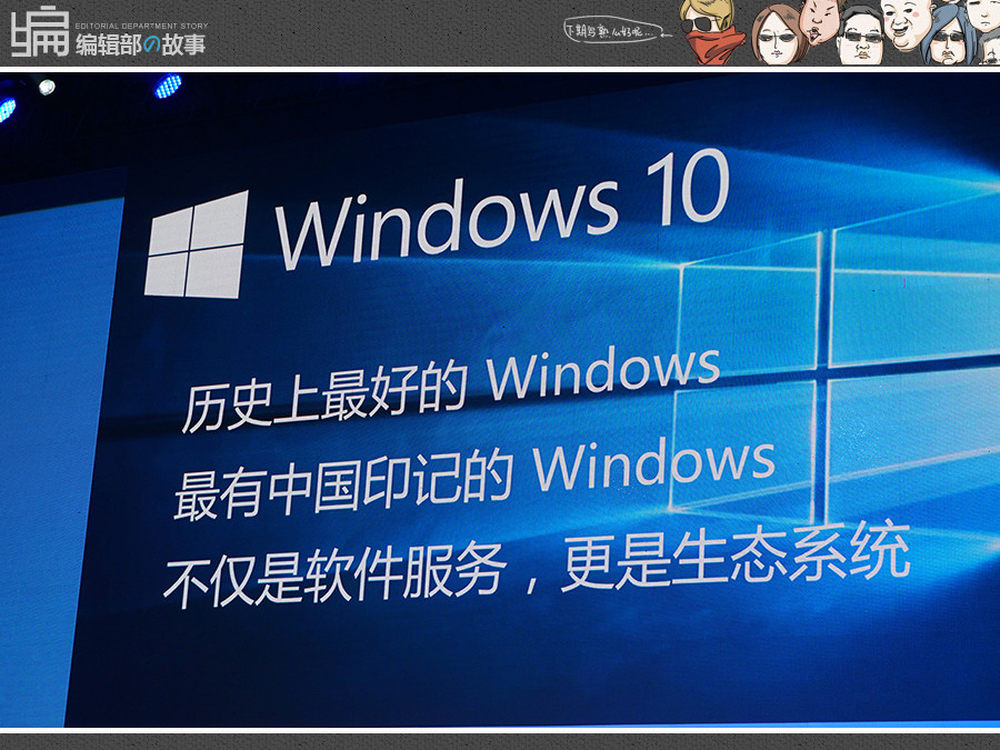The image size is (1000, 750).
Task: Click the Windows logo on the slide
Action: (x=196, y=246)
